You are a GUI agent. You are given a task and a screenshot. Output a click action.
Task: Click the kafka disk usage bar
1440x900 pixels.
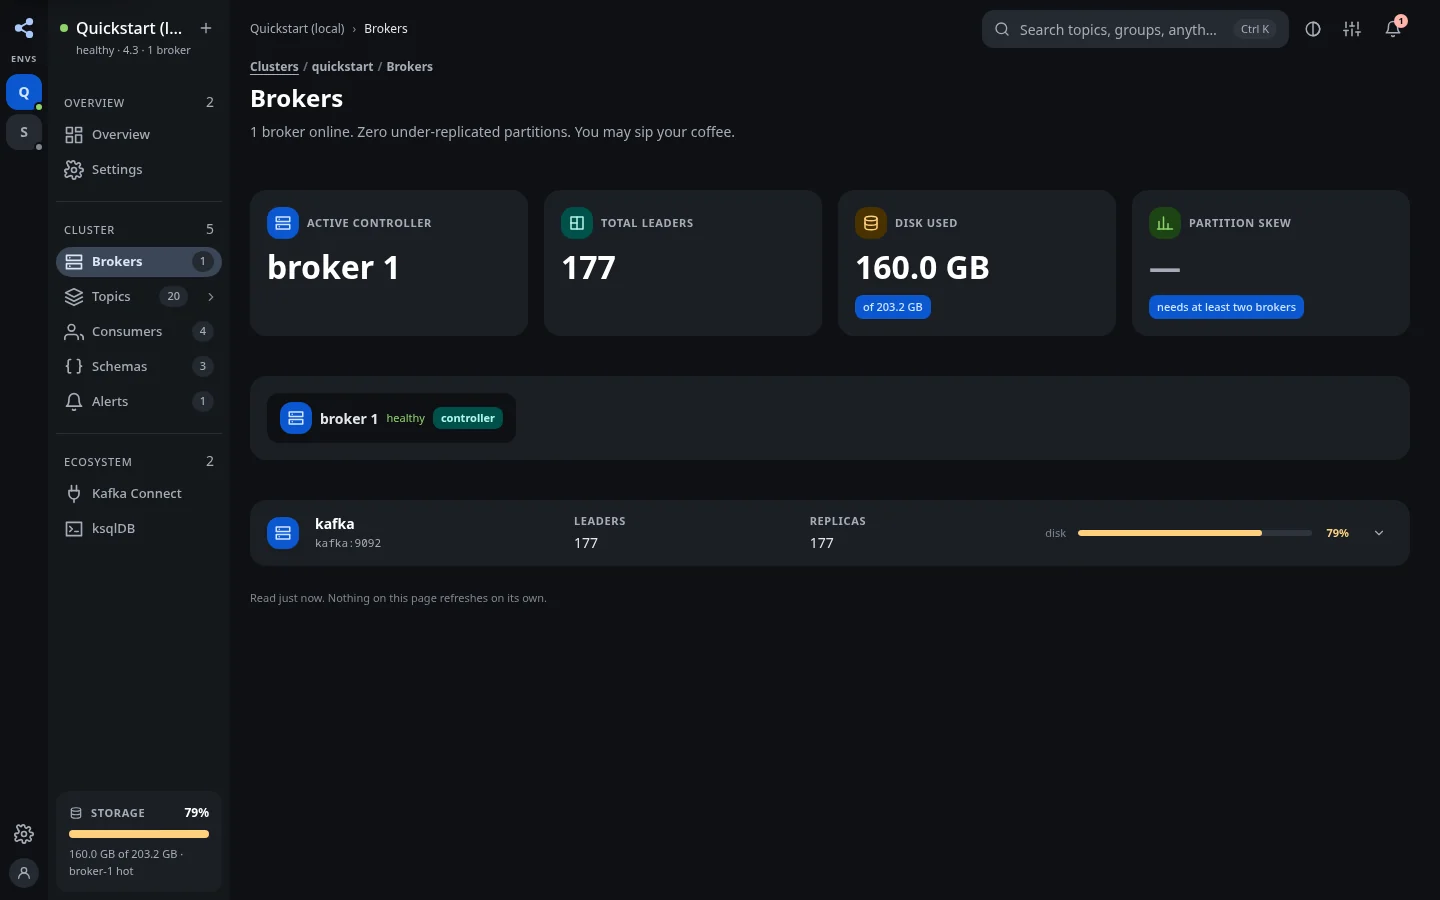tap(1195, 533)
